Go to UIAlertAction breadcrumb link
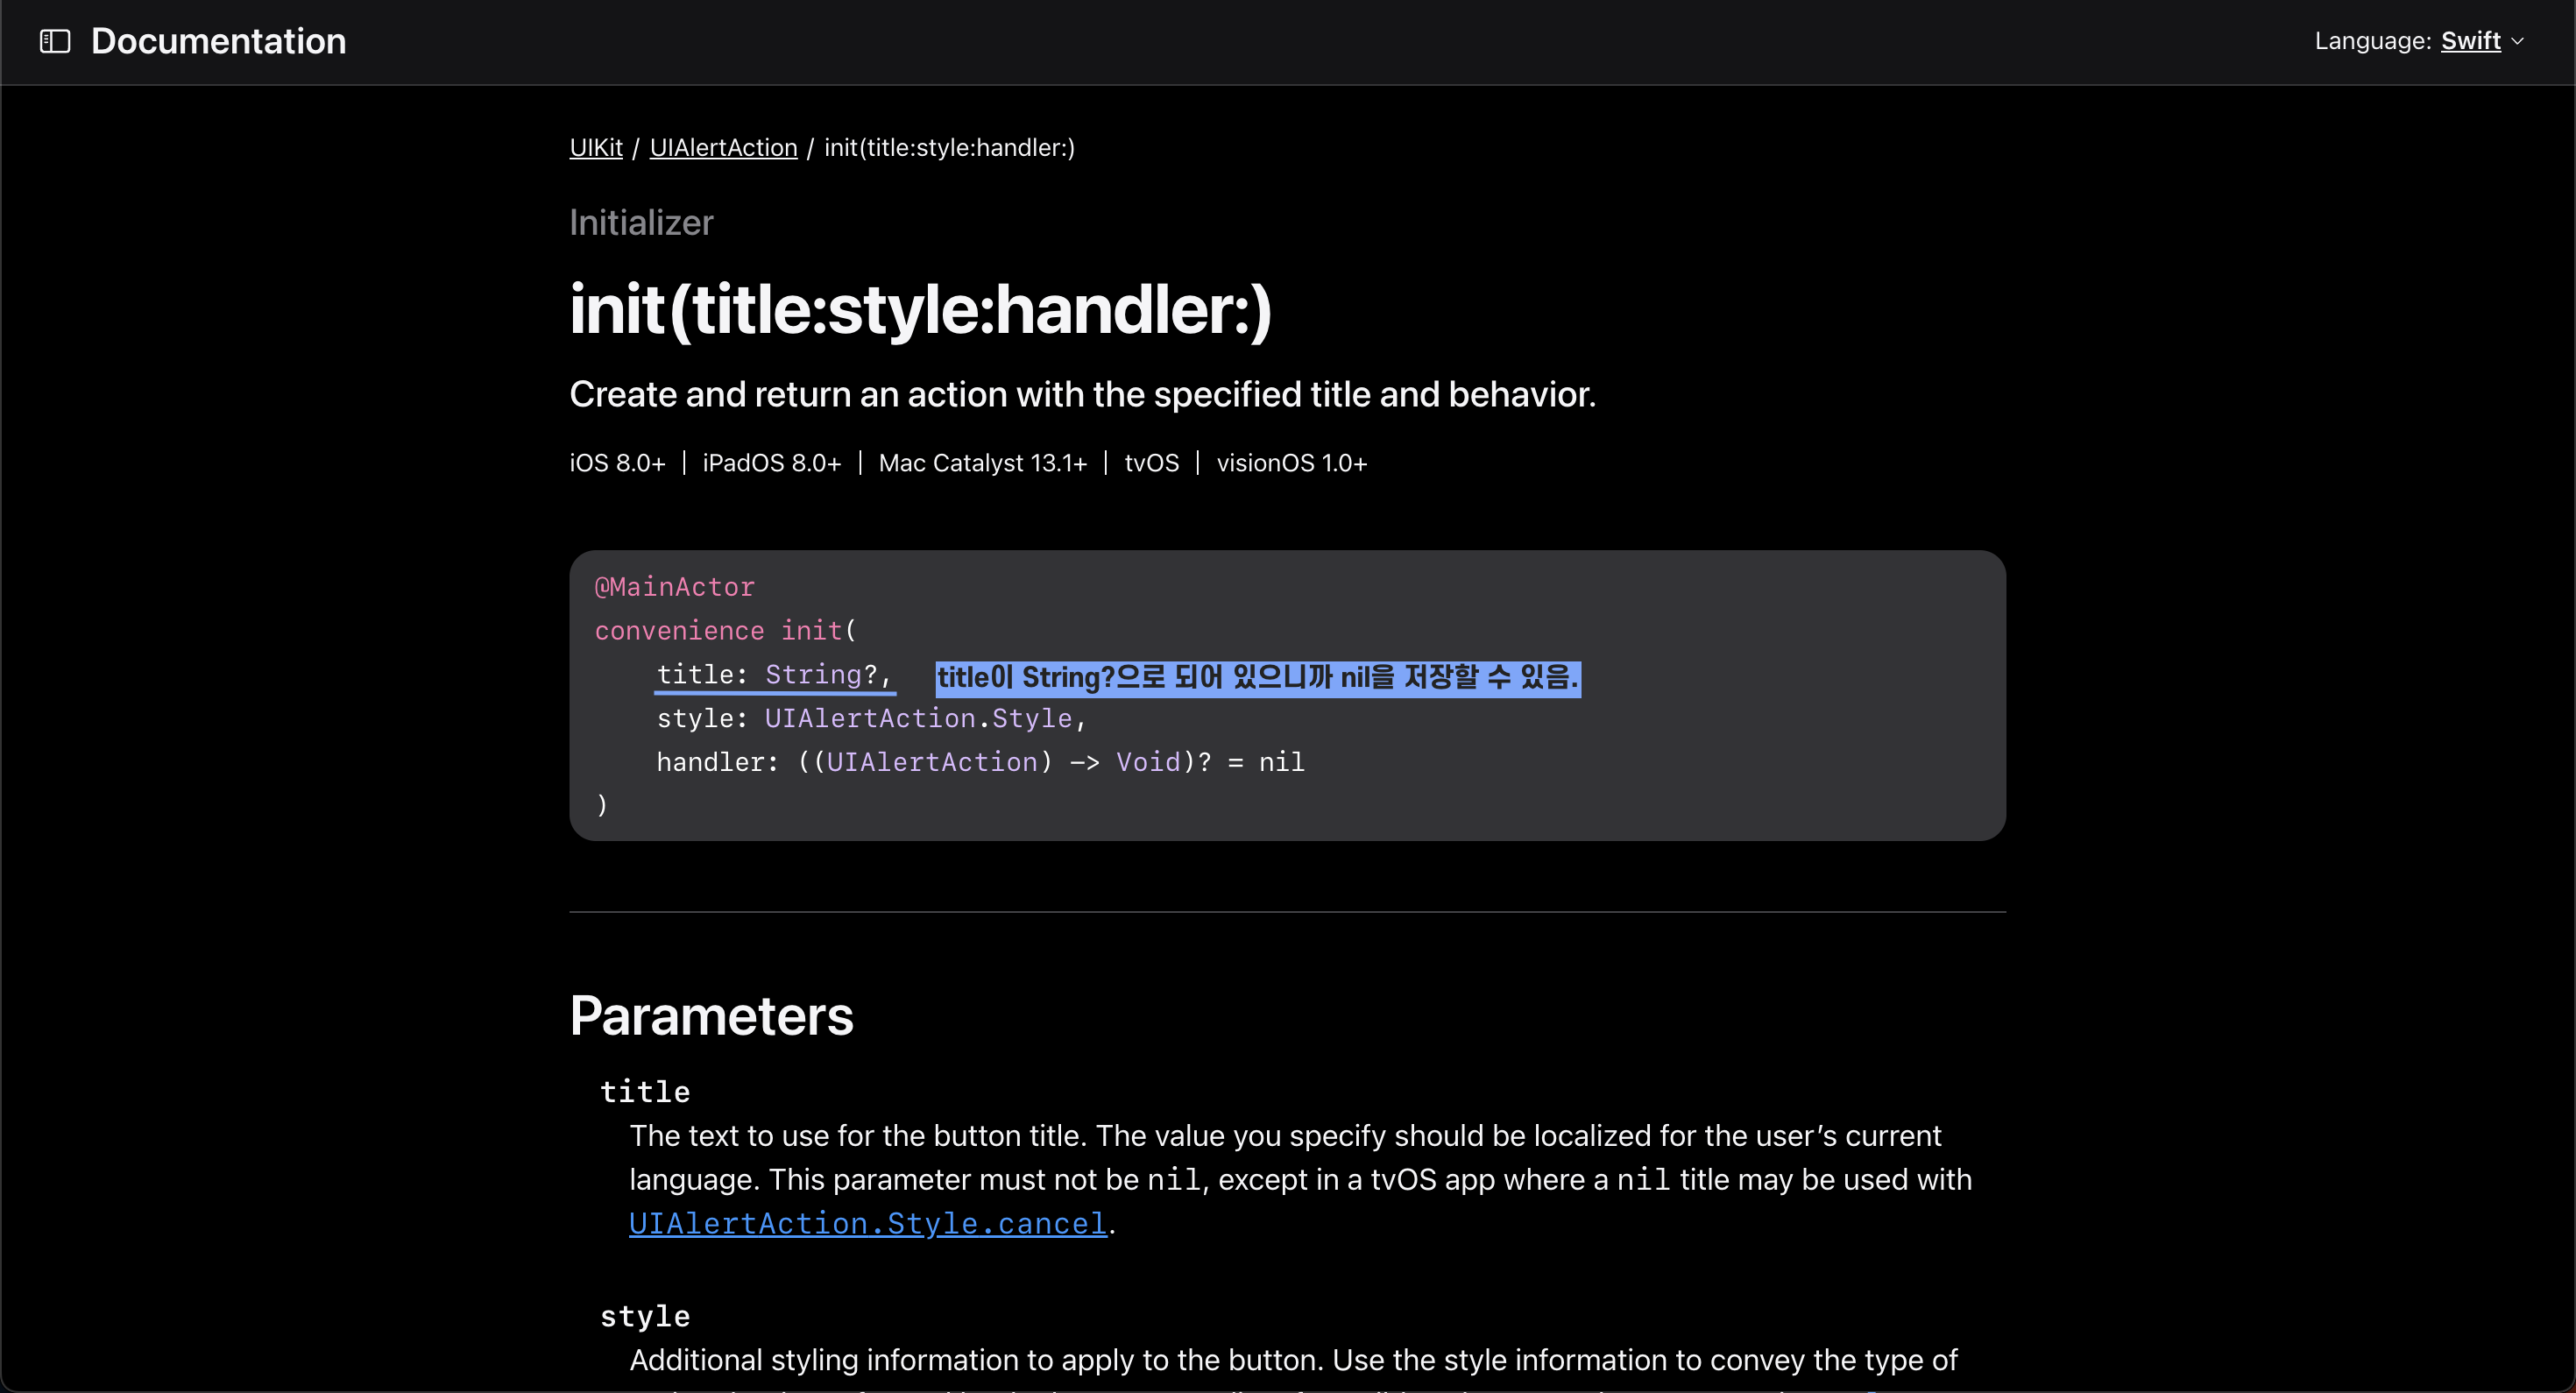Image resolution: width=2576 pixels, height=1393 pixels. tap(723, 148)
